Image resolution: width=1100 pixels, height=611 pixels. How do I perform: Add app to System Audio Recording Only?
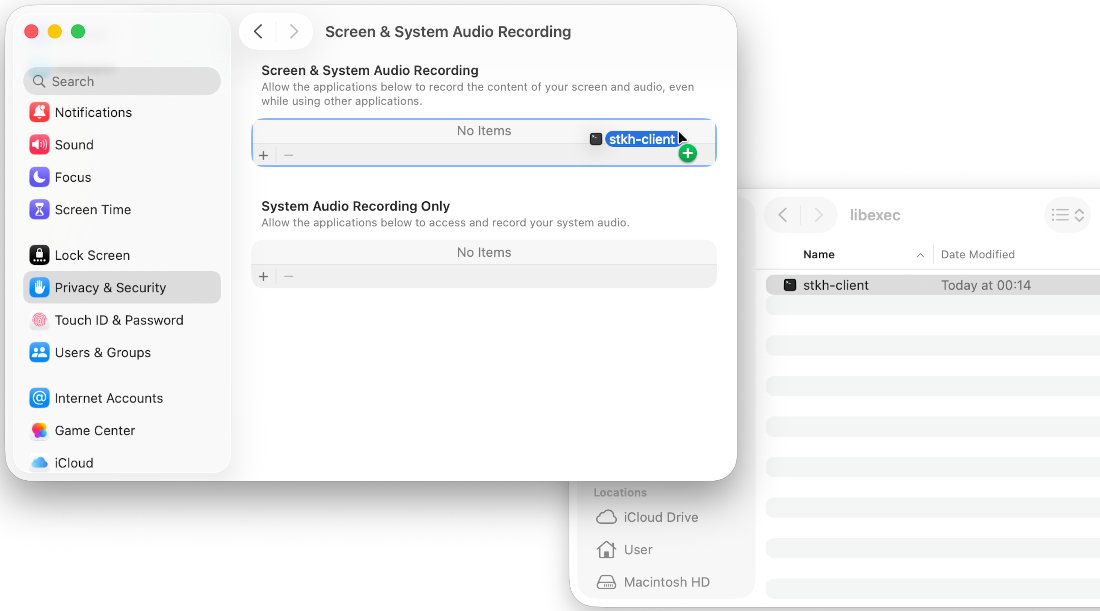coord(264,276)
